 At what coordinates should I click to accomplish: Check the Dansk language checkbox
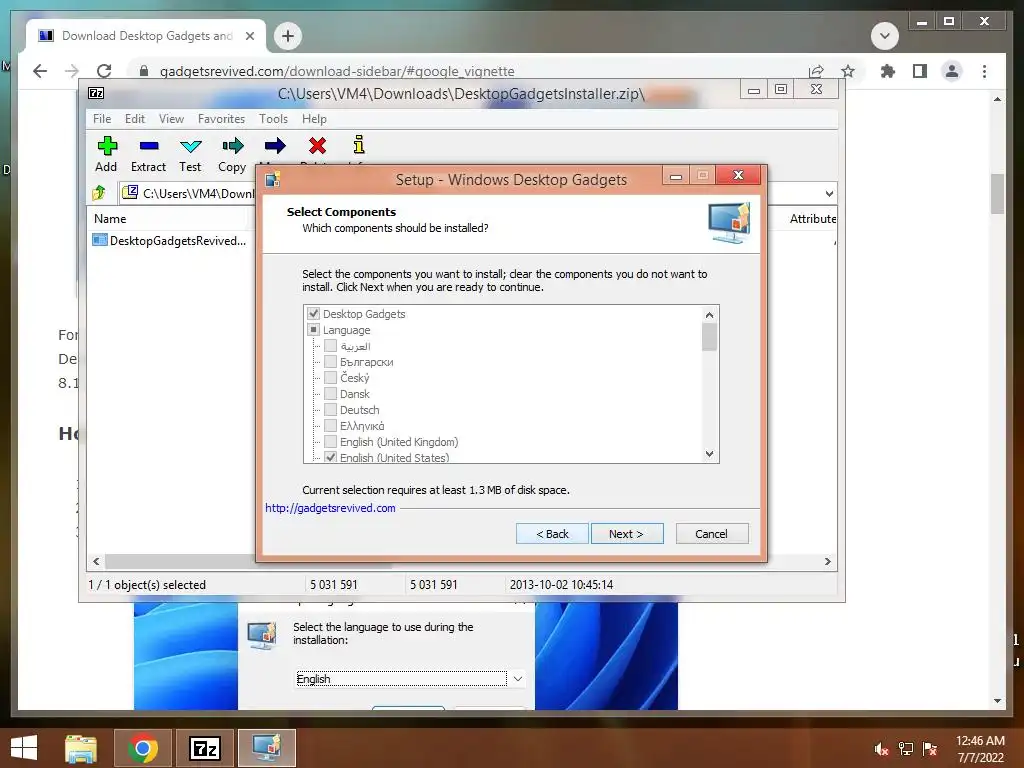click(x=330, y=394)
